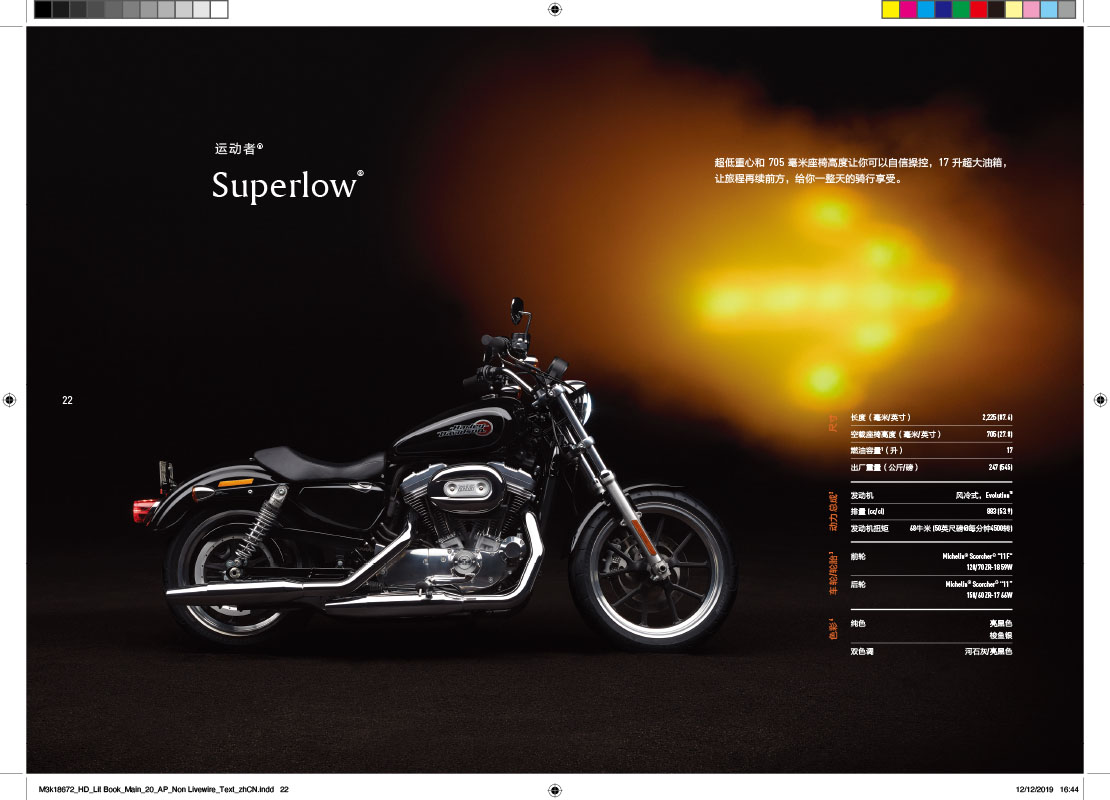Click the "双色调" two-tone label

(x=862, y=651)
